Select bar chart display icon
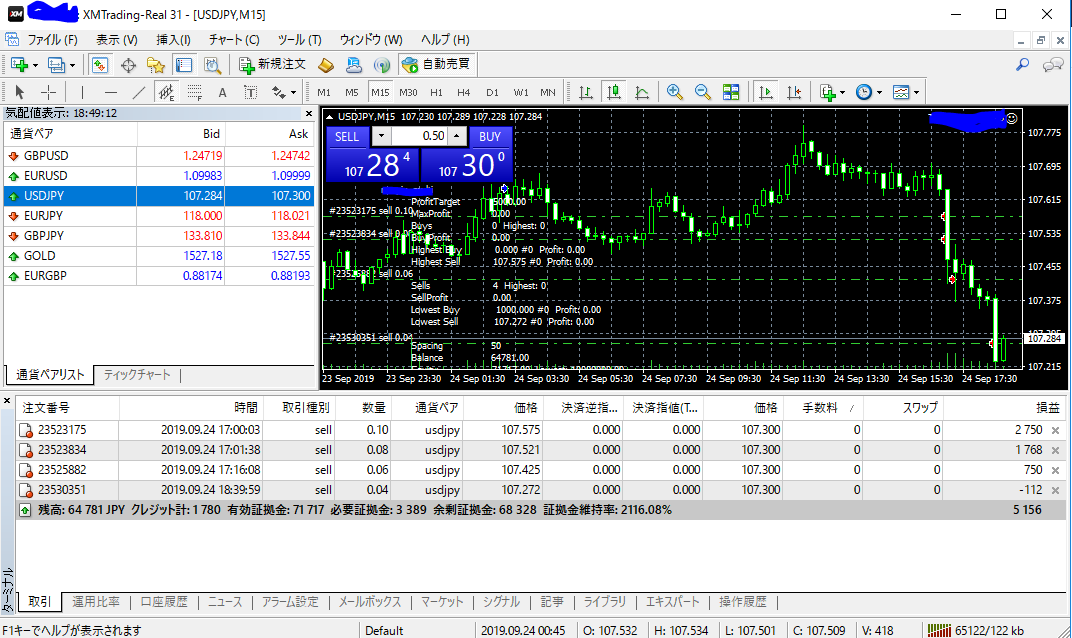 [586, 92]
